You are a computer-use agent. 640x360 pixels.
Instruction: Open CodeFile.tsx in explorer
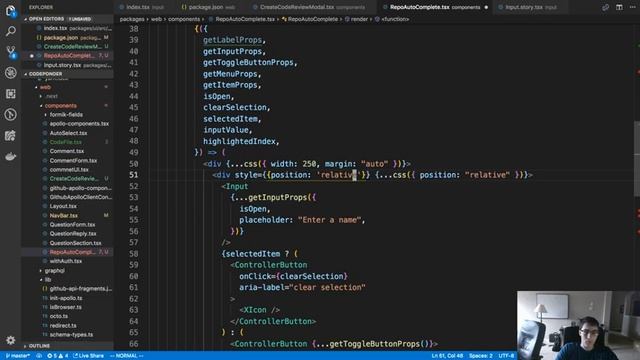pos(67,142)
